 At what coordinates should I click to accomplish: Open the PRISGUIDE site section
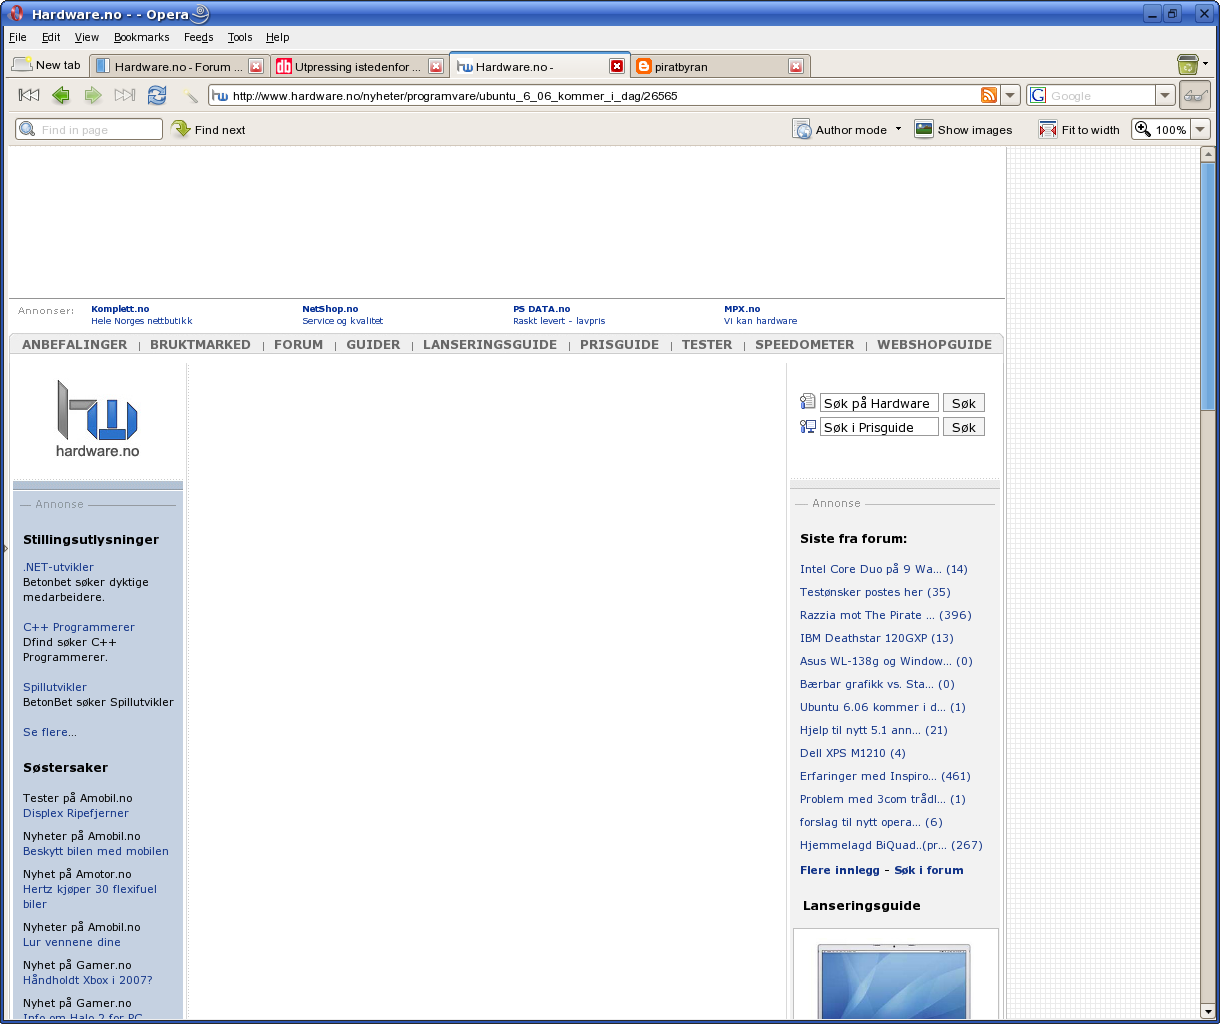(619, 344)
